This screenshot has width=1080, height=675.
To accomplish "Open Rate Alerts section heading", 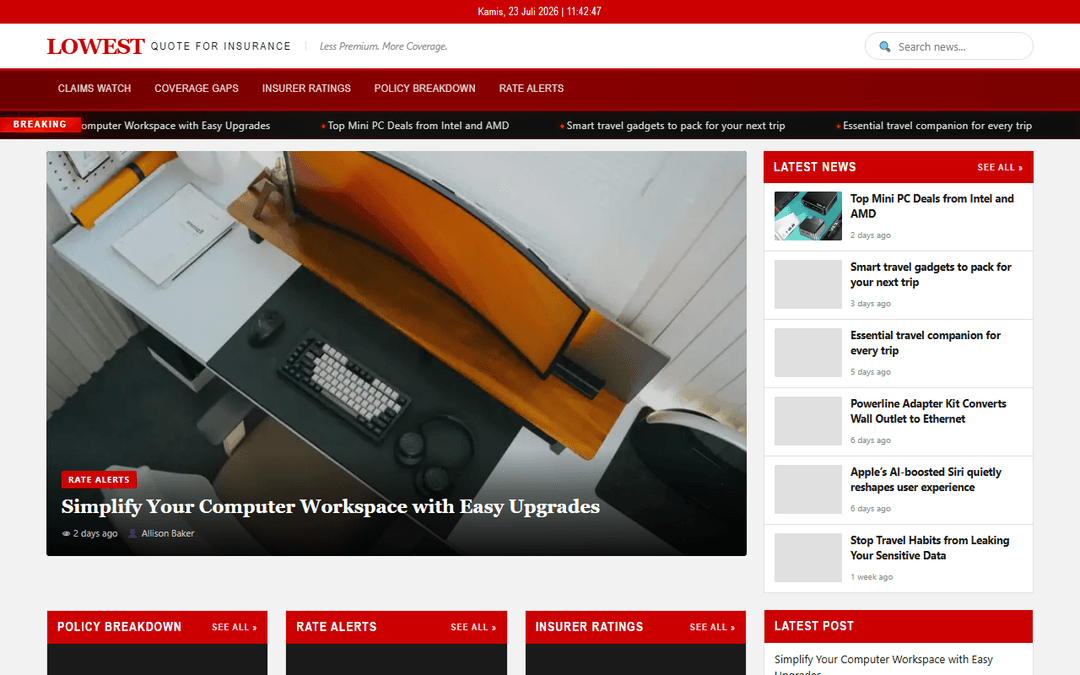I will click(x=336, y=627).
